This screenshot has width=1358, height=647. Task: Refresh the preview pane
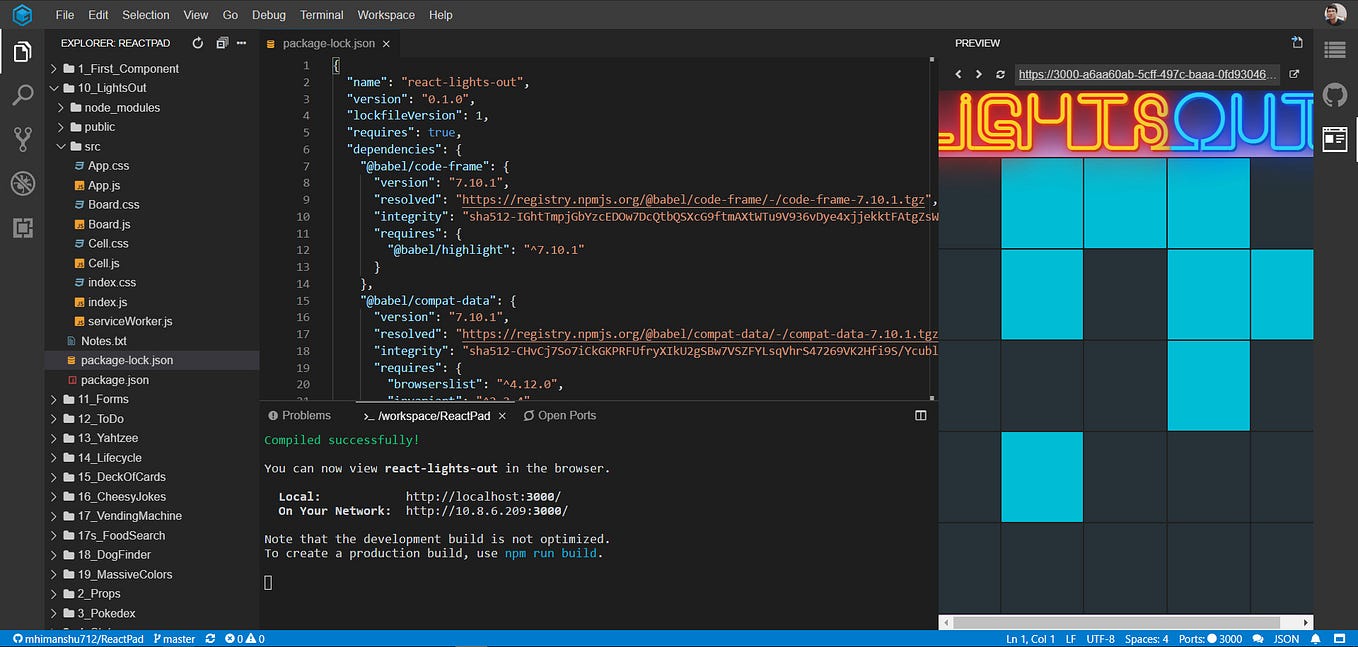point(999,74)
